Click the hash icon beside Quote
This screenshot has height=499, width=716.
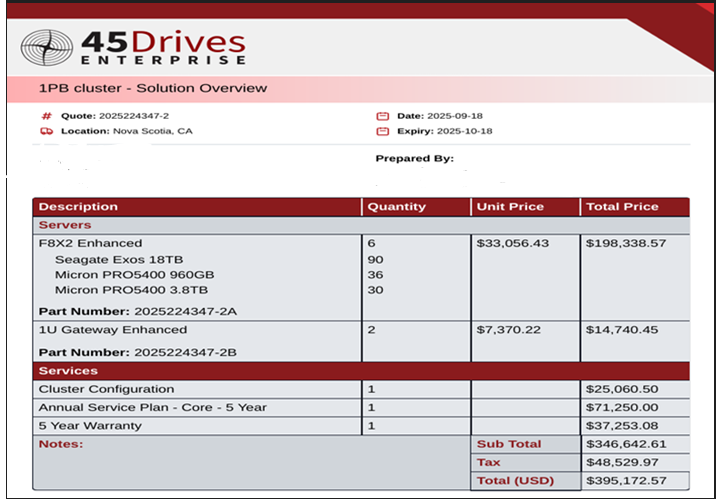[47, 116]
